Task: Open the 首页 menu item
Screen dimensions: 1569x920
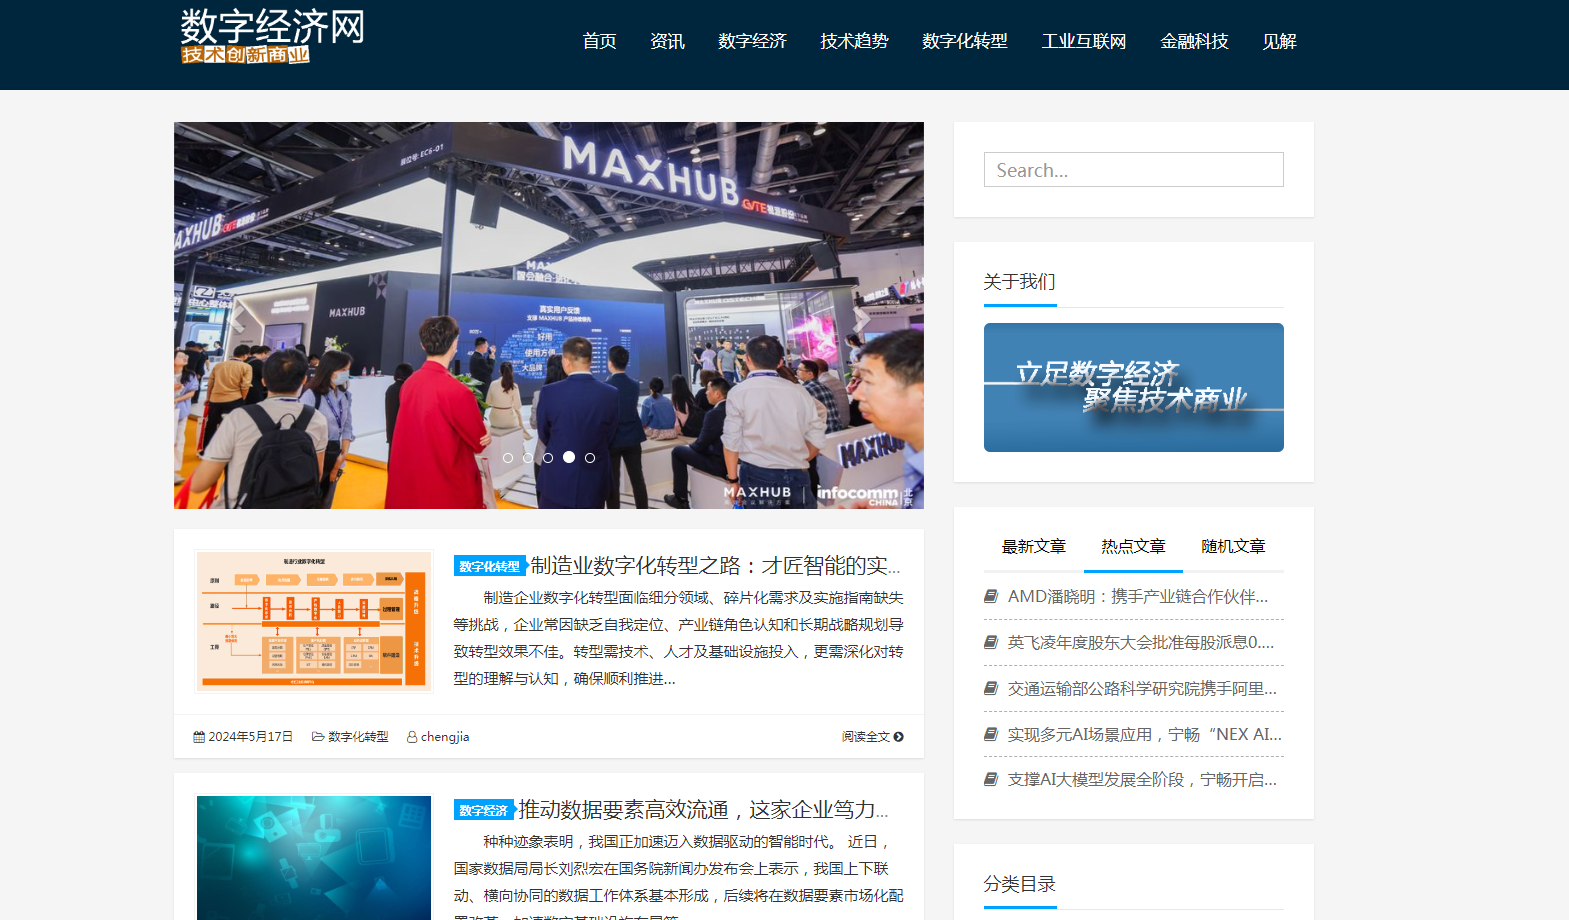Action: (599, 41)
